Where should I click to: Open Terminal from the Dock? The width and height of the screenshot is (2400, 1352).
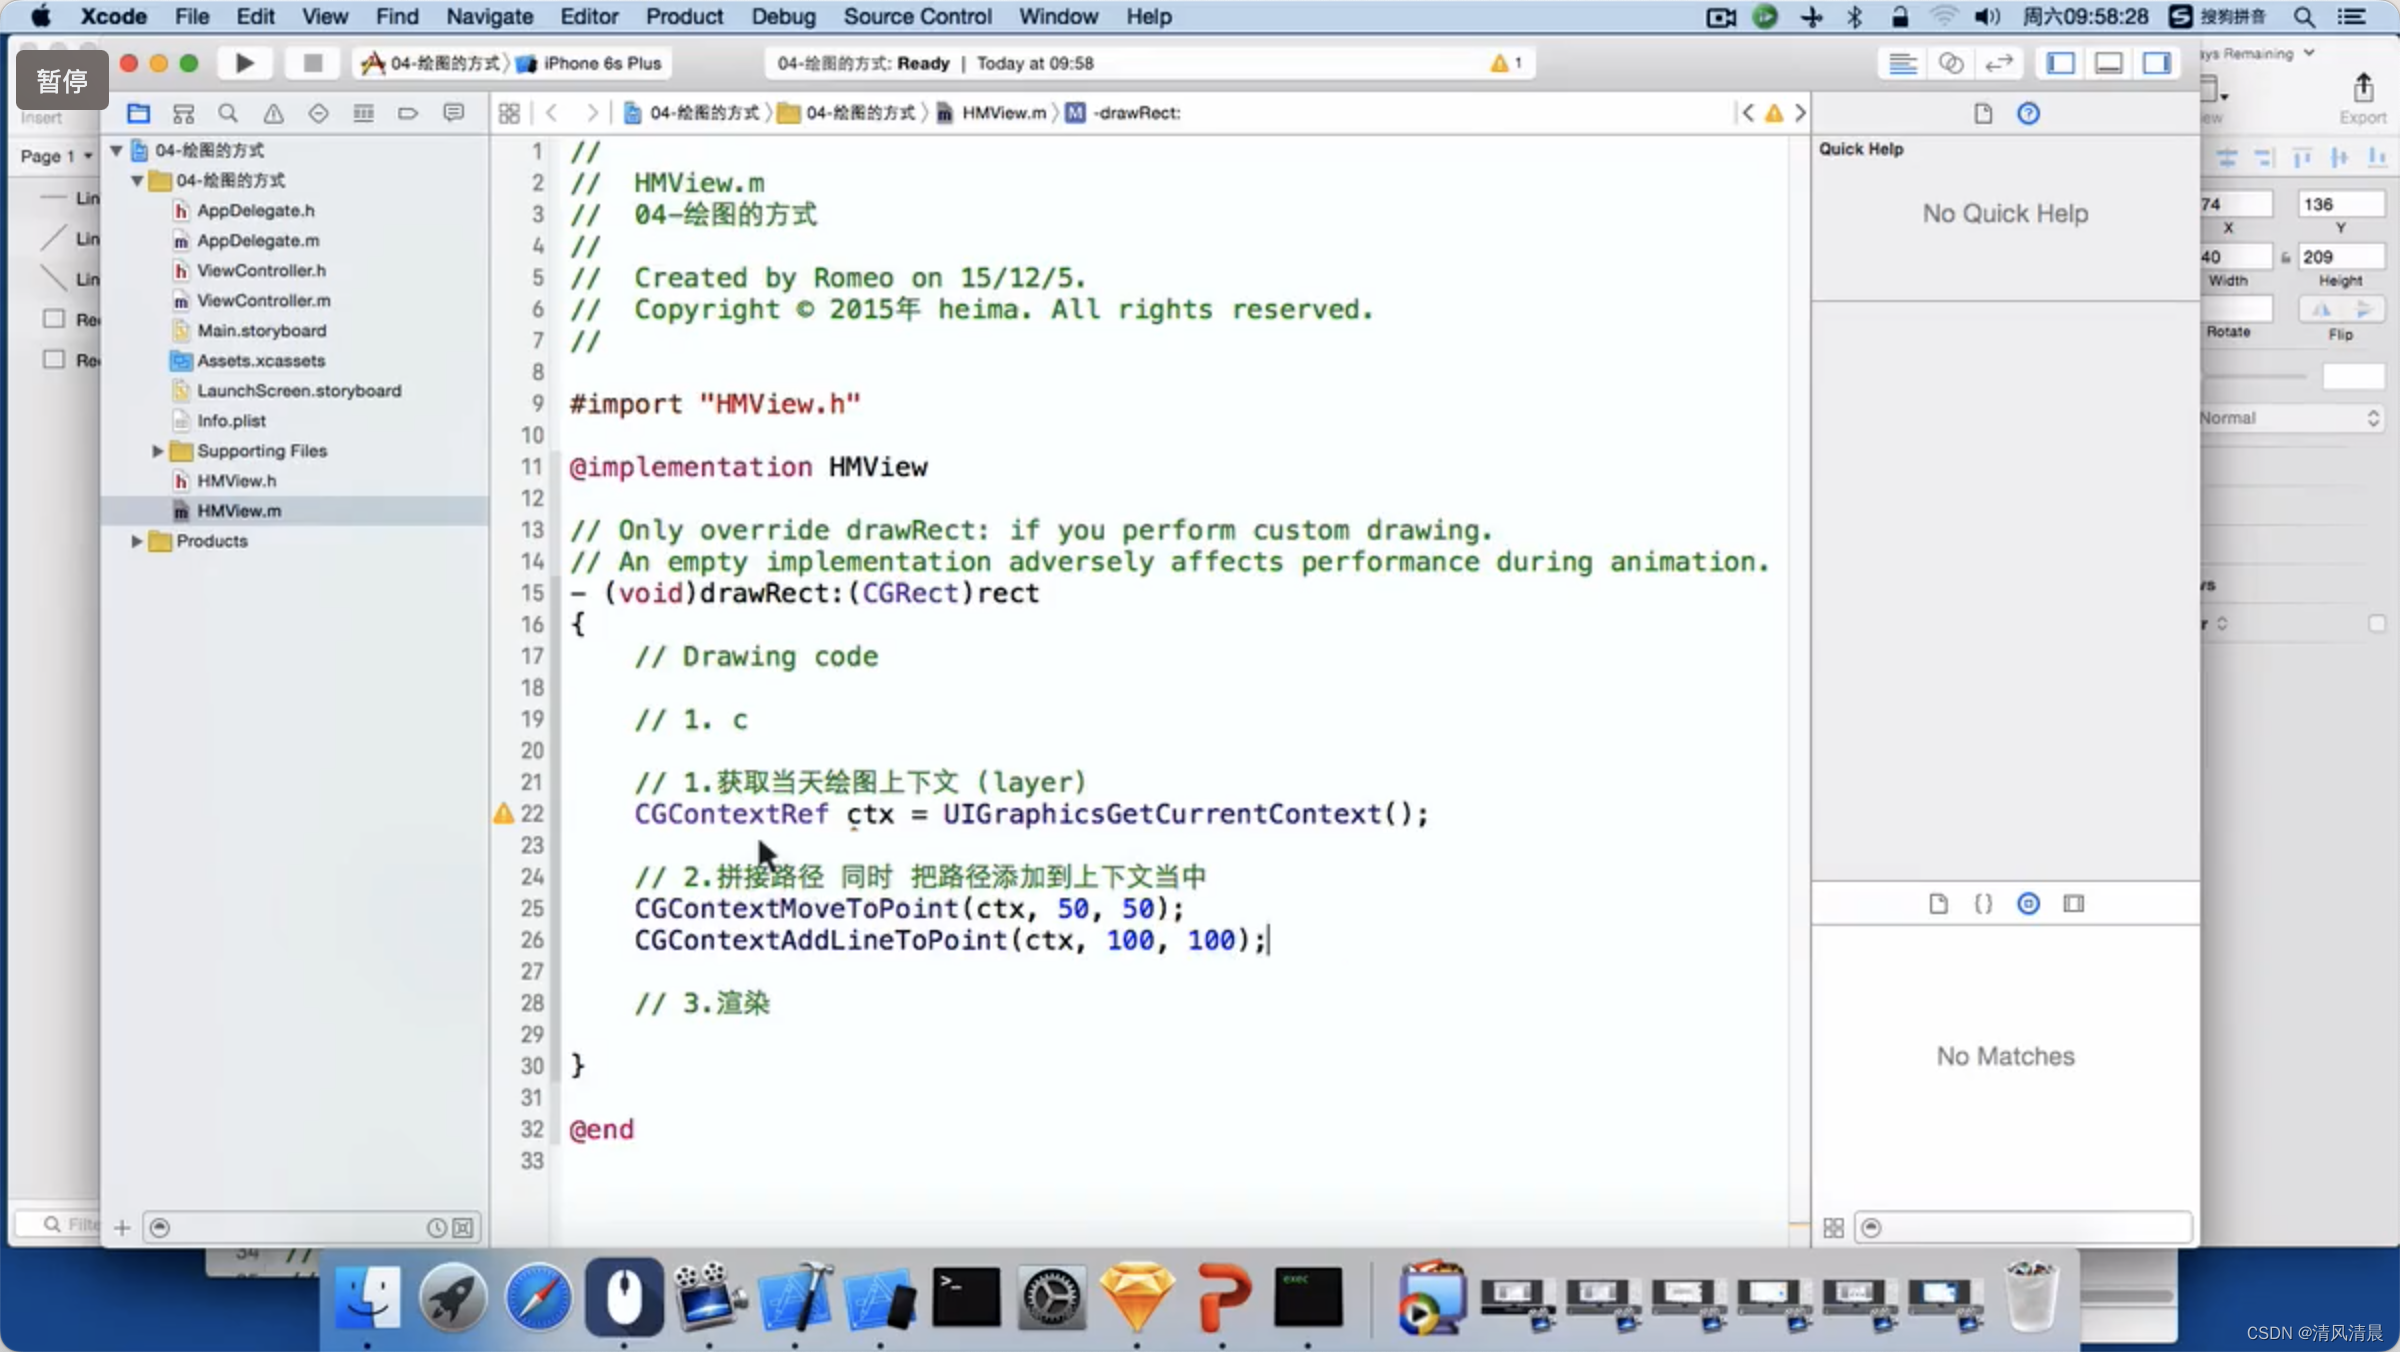(966, 1298)
